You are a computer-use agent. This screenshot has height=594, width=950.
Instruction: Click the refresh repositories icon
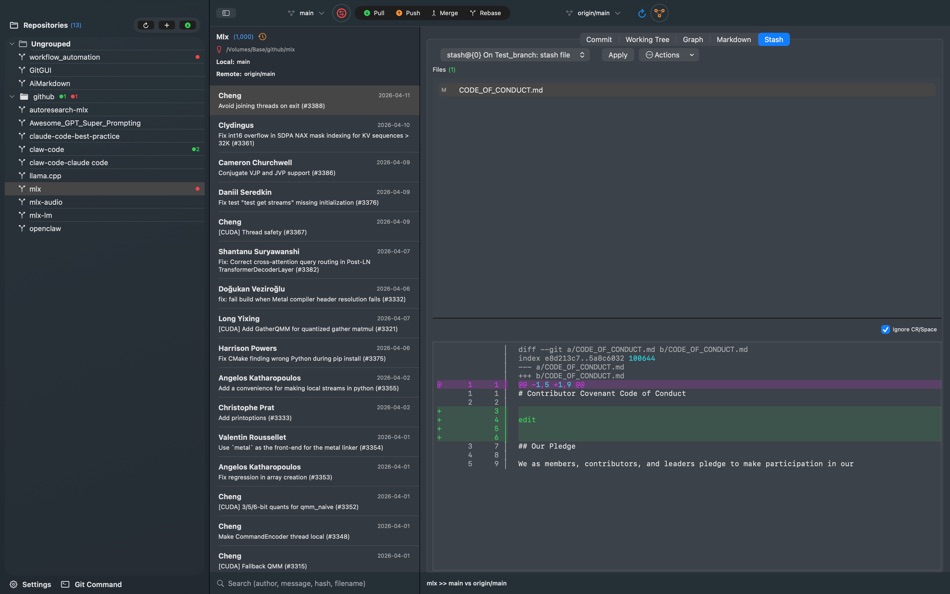pos(146,25)
